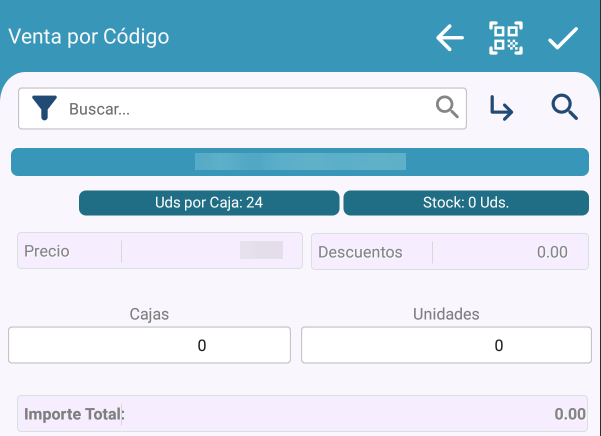Click the Venta por Código title
The width and height of the screenshot is (601, 436).
click(x=89, y=37)
